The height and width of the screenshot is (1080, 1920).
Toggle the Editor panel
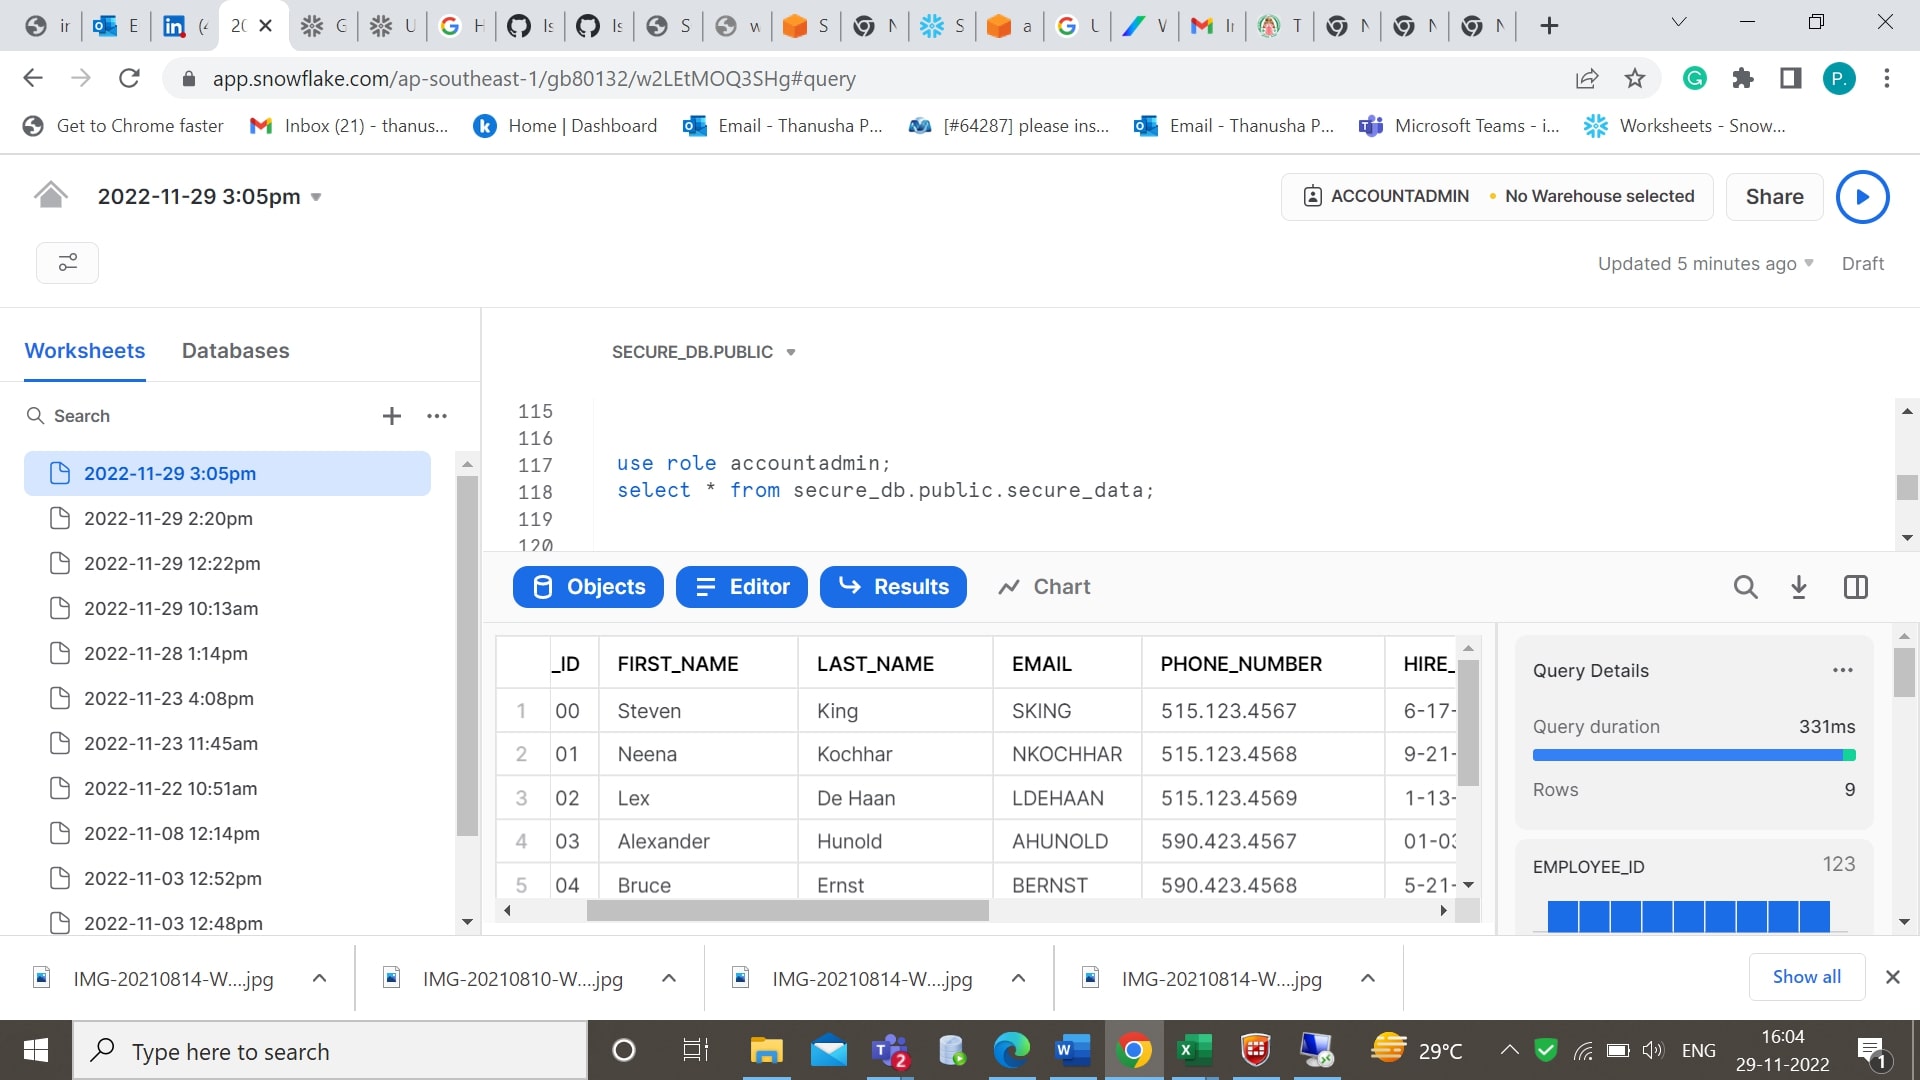(741, 587)
